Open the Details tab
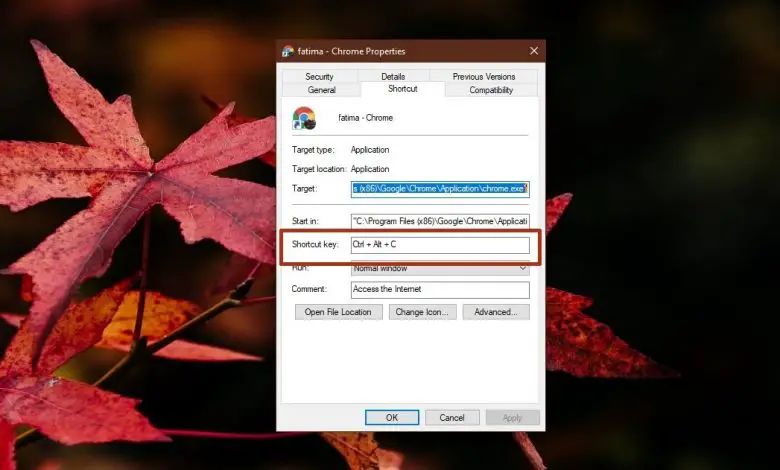 [x=393, y=77]
